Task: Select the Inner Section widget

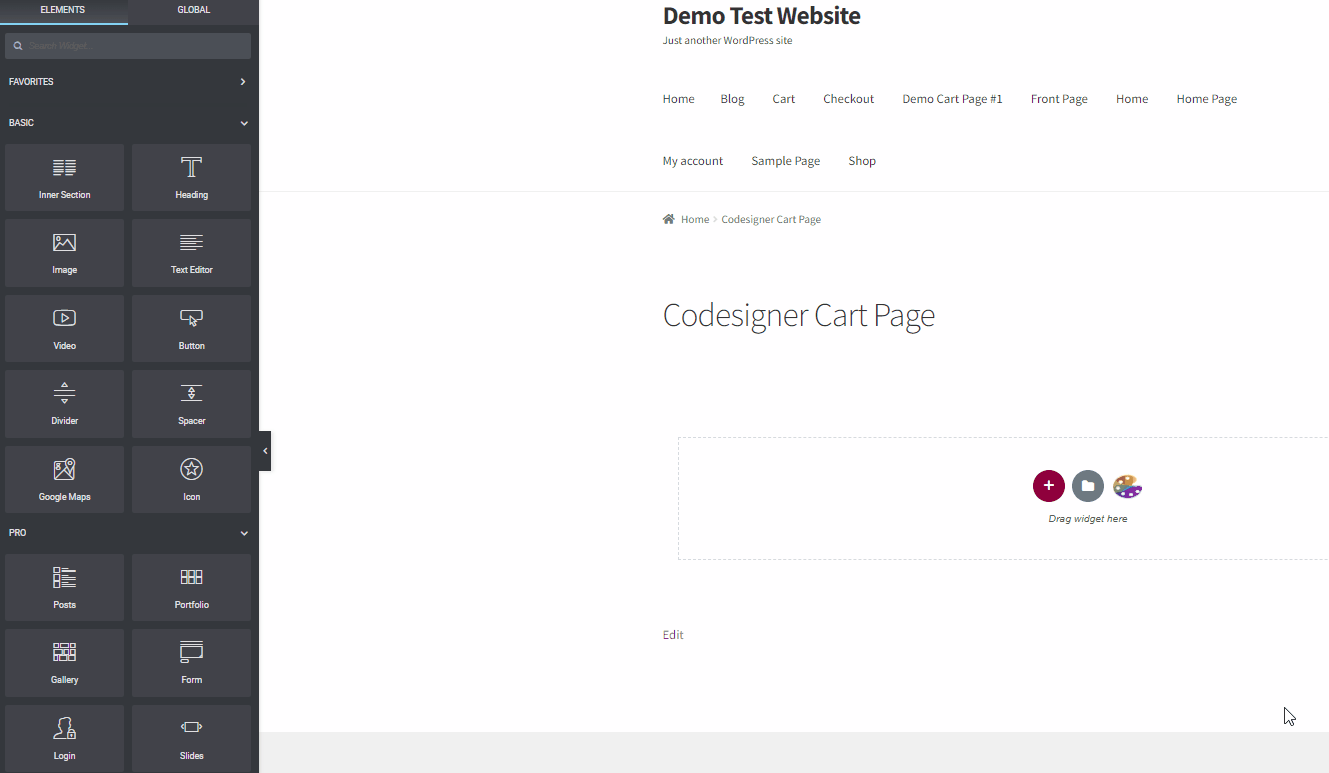Action: click(x=64, y=177)
